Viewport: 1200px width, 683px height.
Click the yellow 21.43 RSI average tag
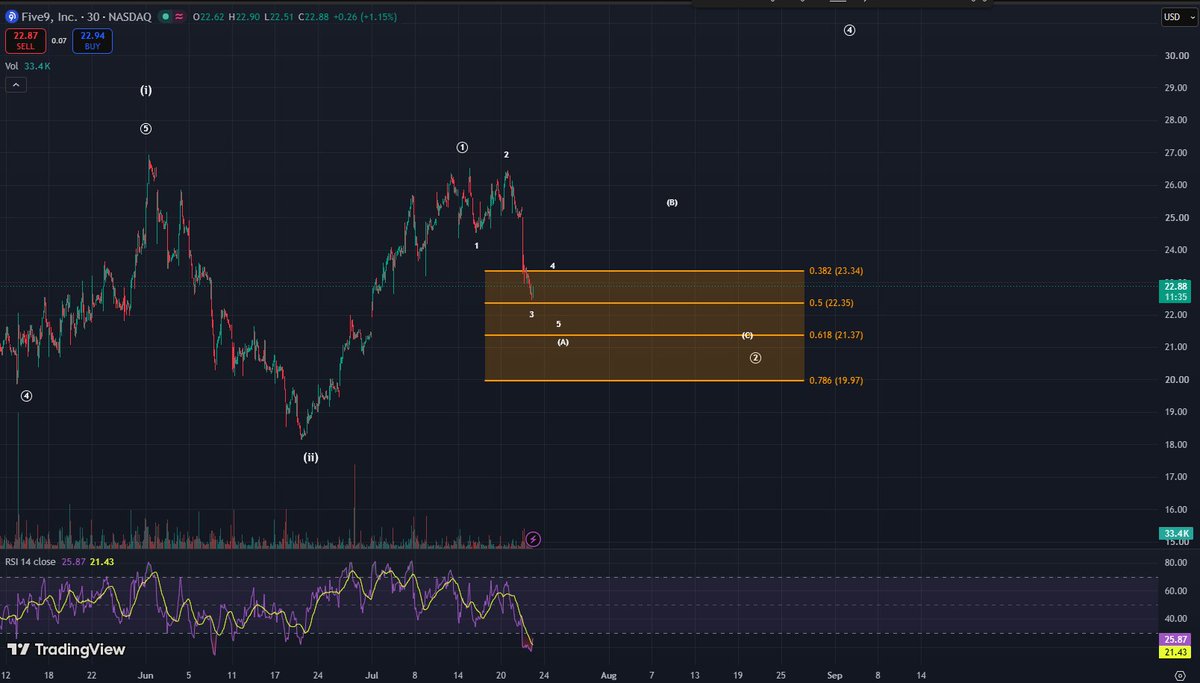1174,651
